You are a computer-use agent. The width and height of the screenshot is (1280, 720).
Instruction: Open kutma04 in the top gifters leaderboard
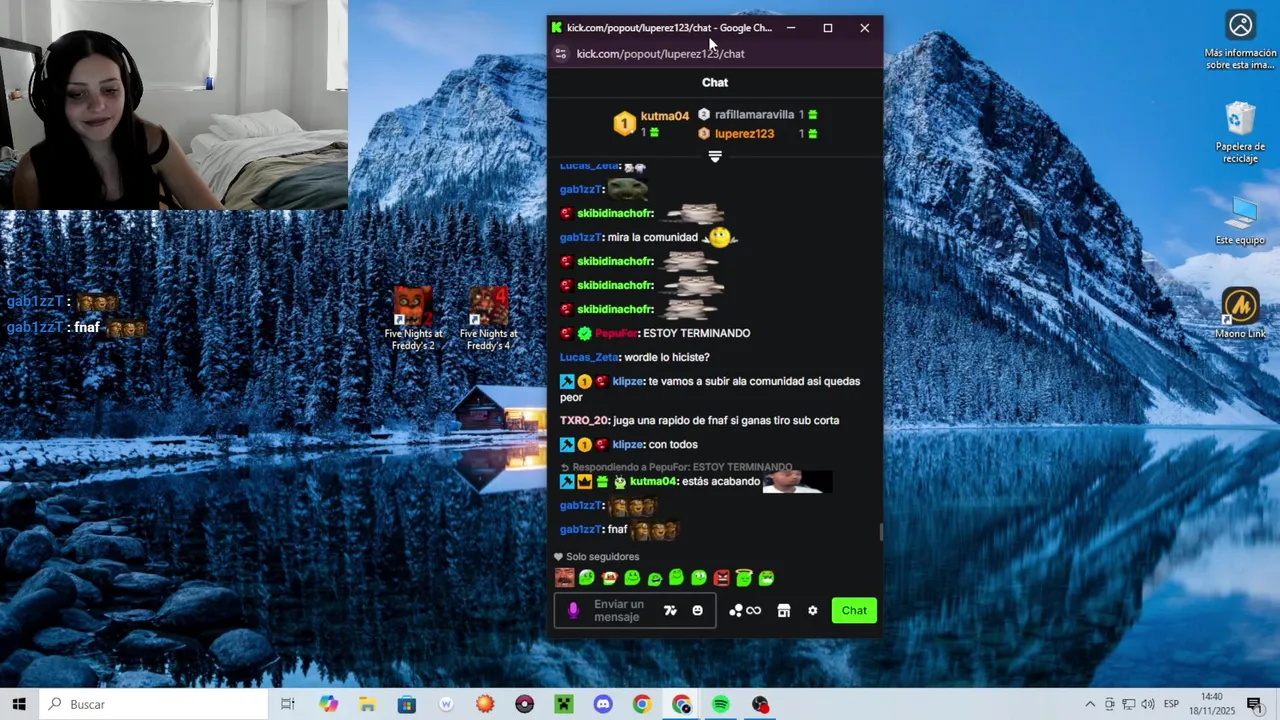[664, 116]
